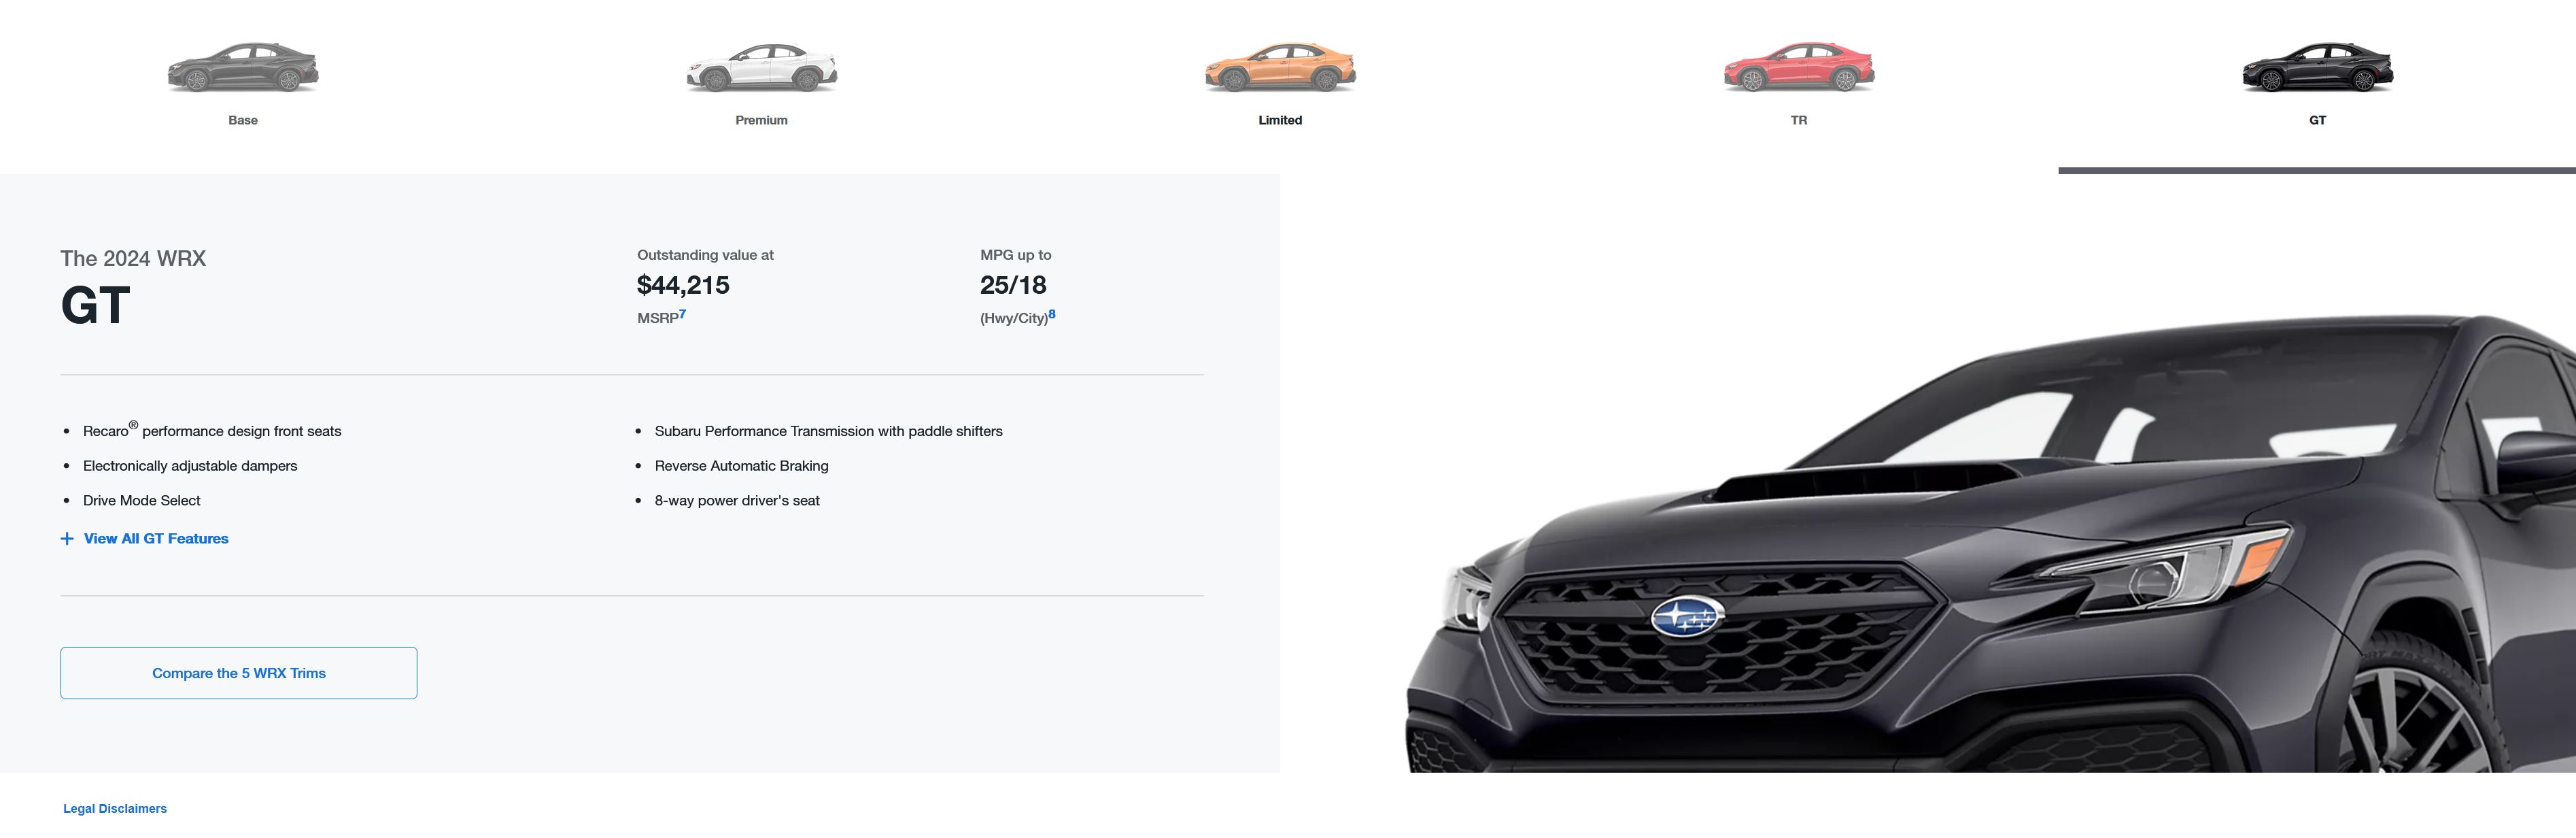Switch to the Premium tab label
Viewport: 2576px width, 838px height.
tap(761, 120)
